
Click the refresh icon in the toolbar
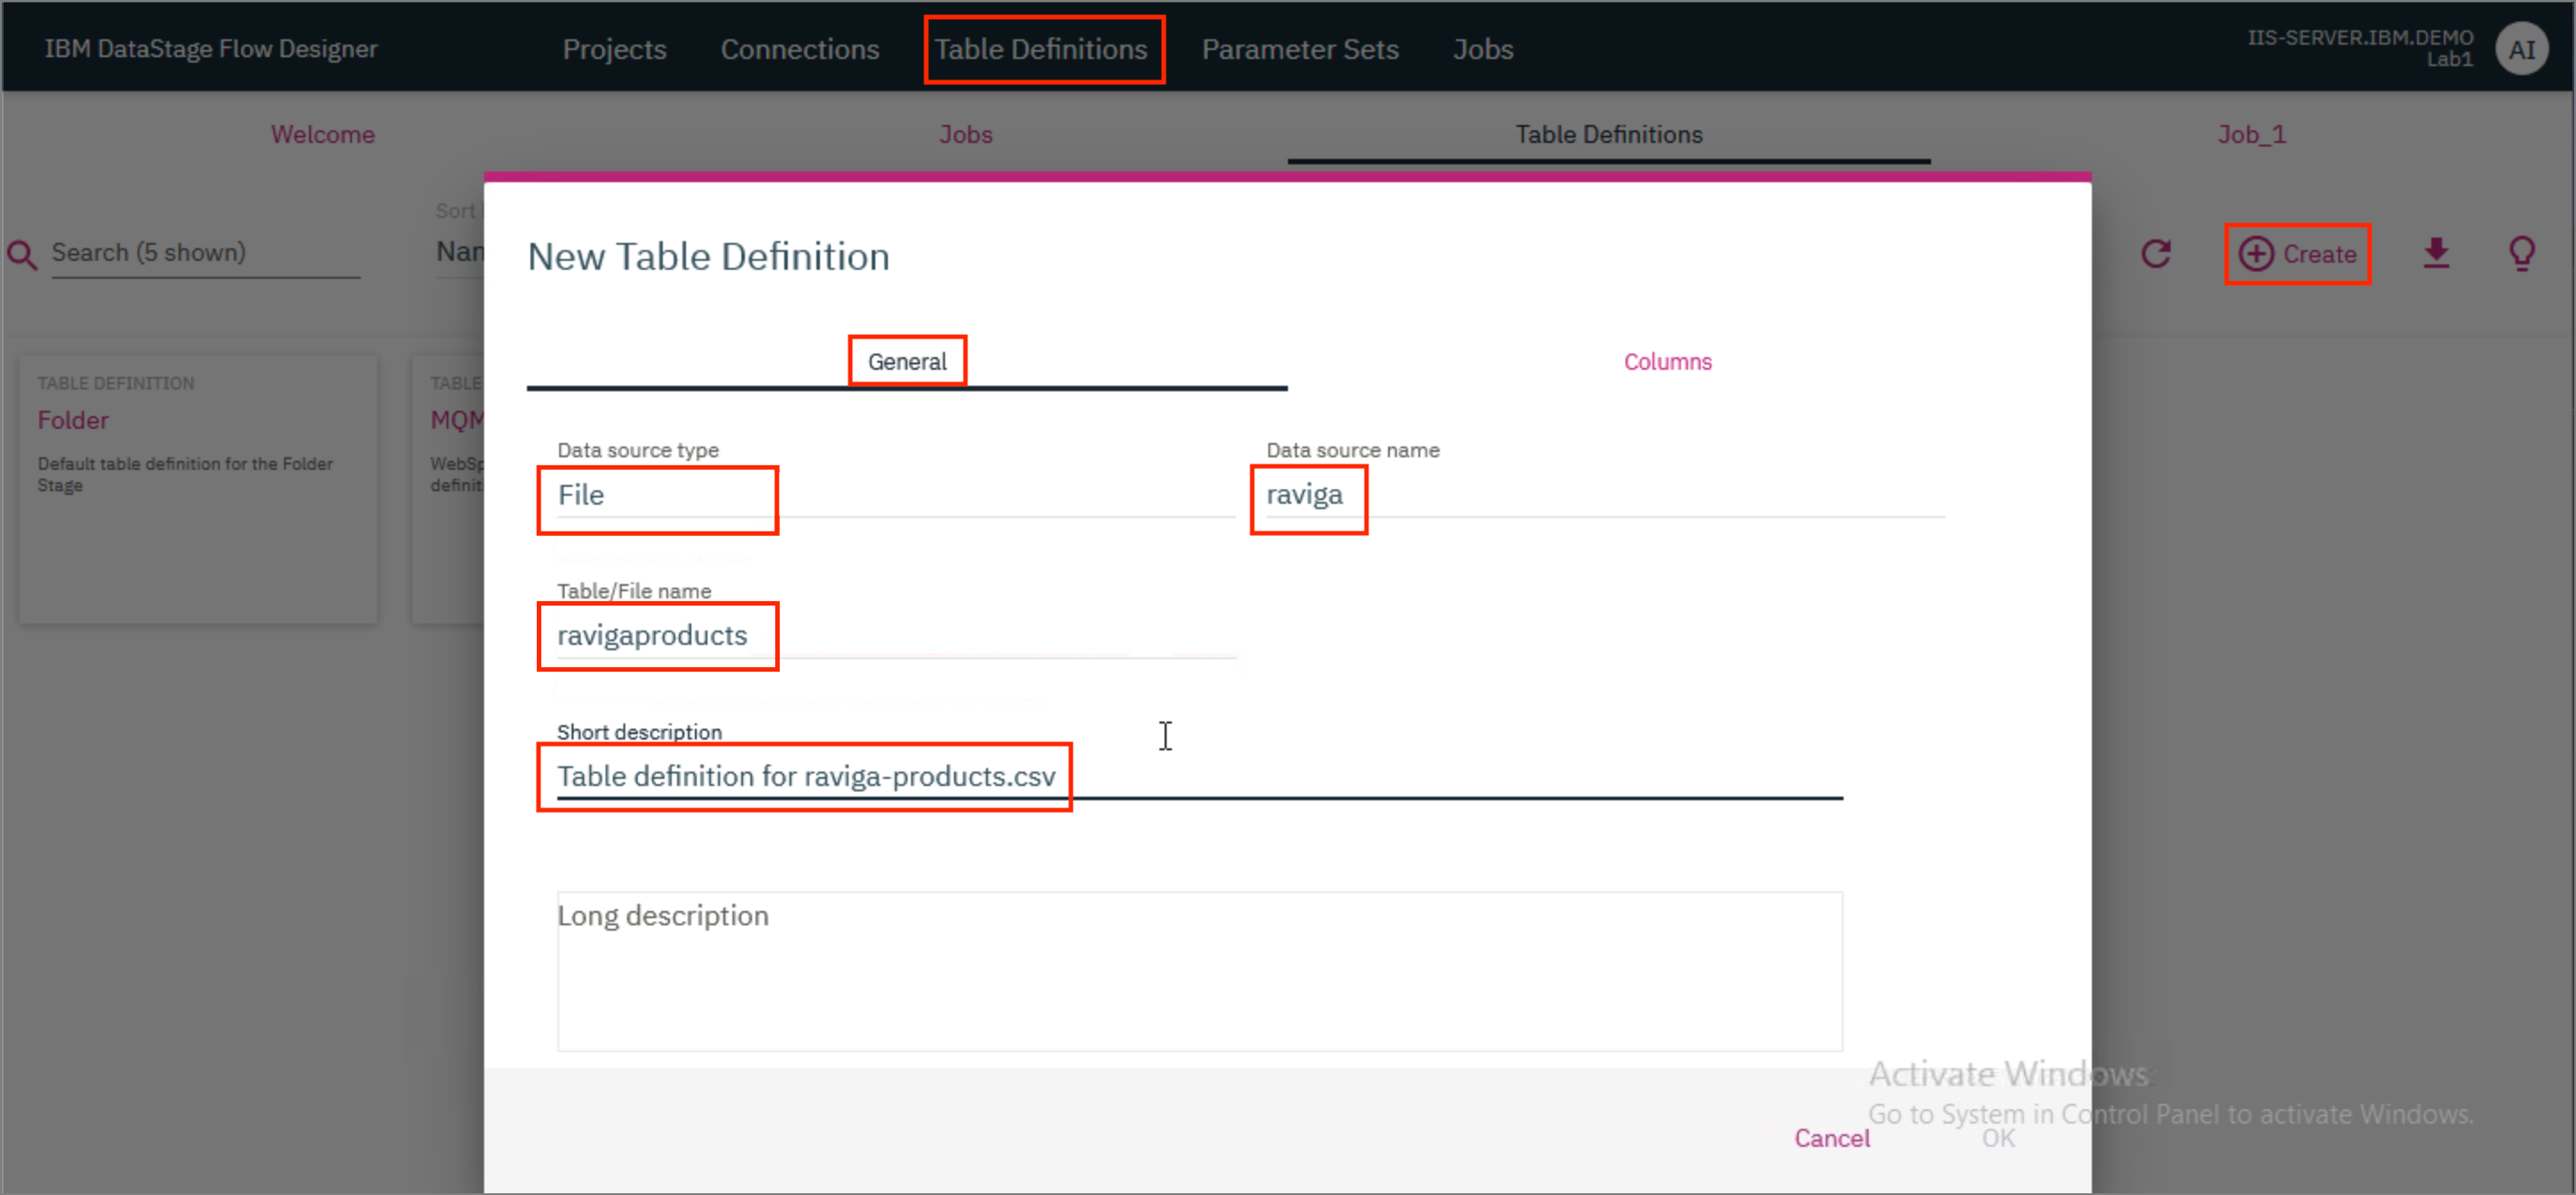[2155, 254]
